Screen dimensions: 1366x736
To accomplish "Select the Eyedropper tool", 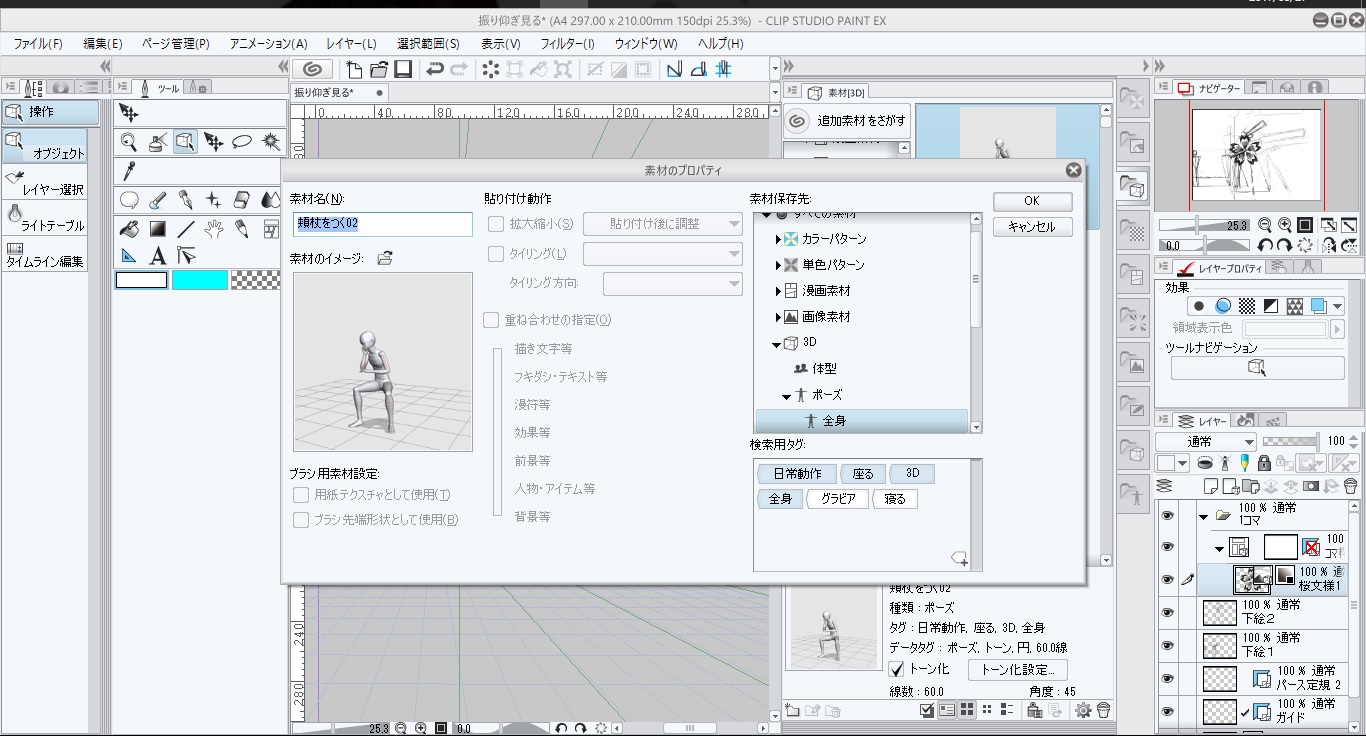I will coord(129,170).
